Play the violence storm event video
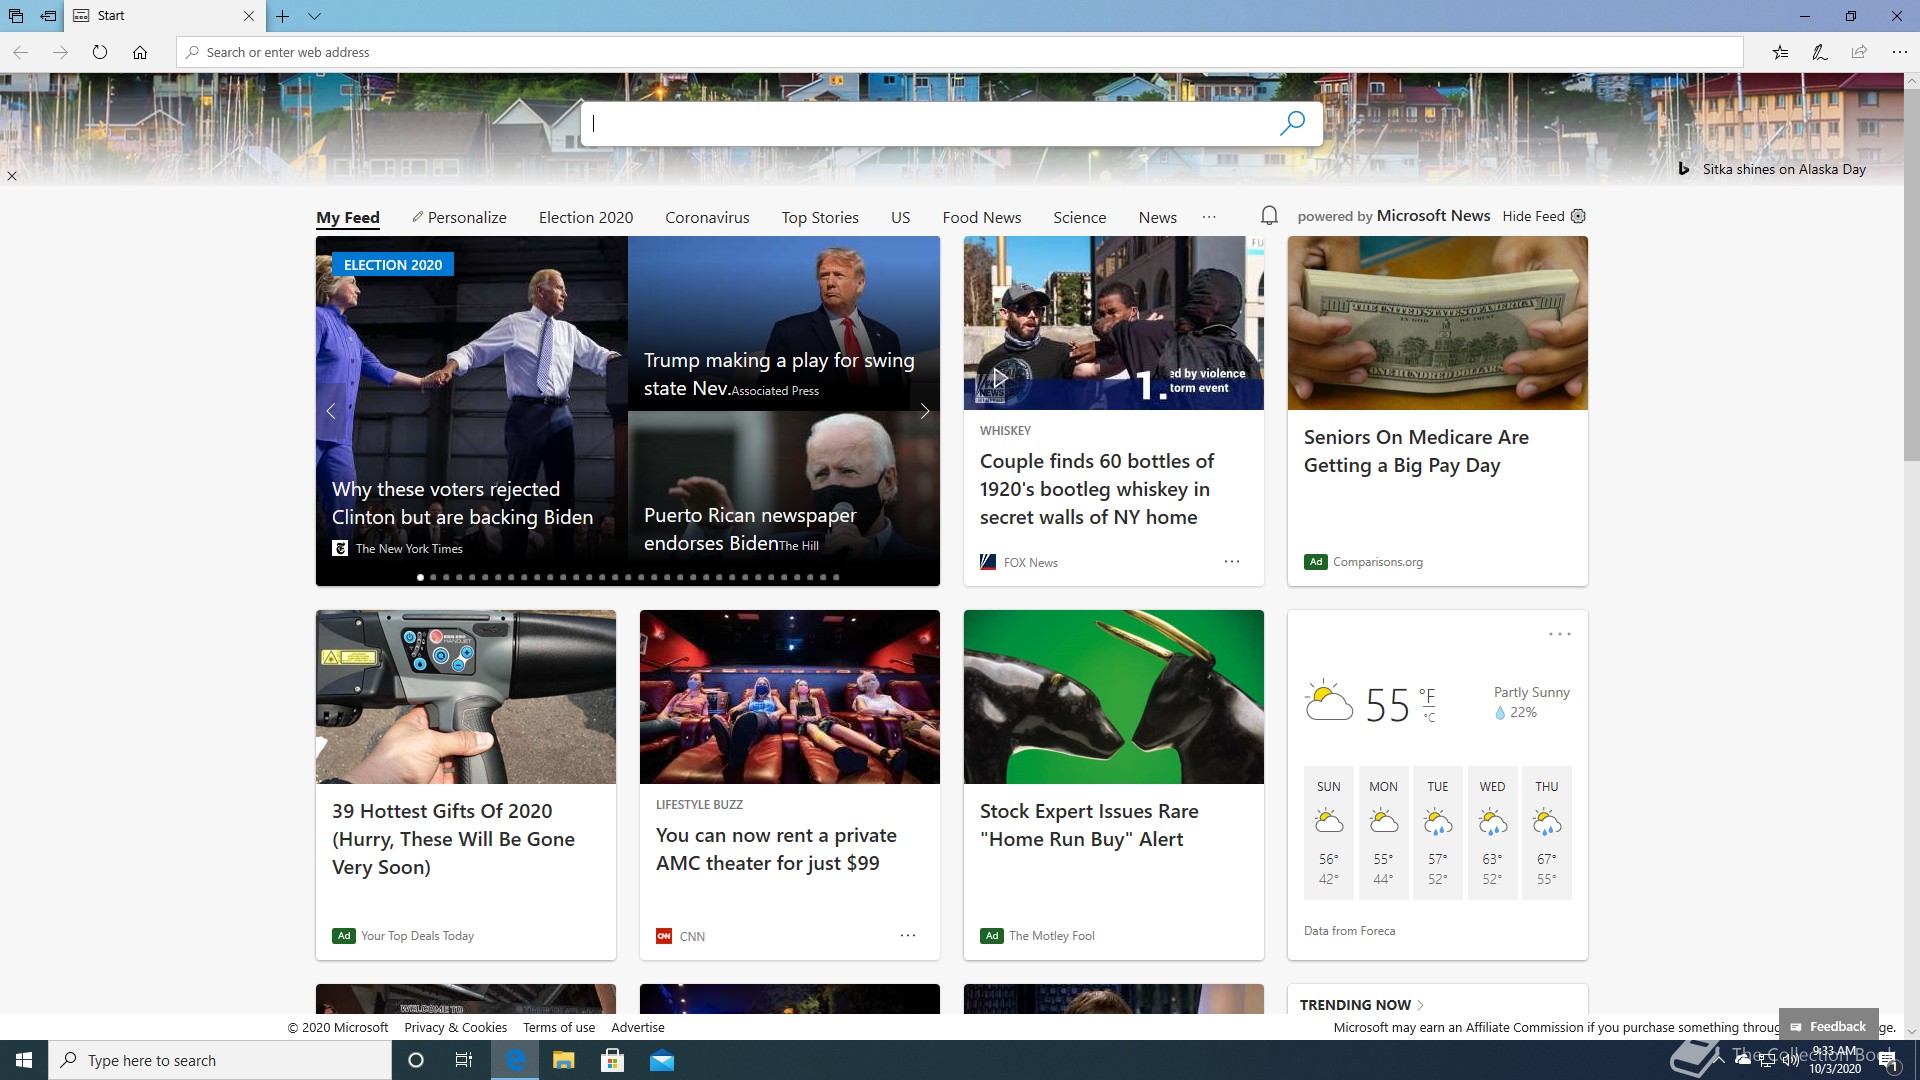Image resolution: width=1920 pixels, height=1080 pixels. pos(1000,379)
